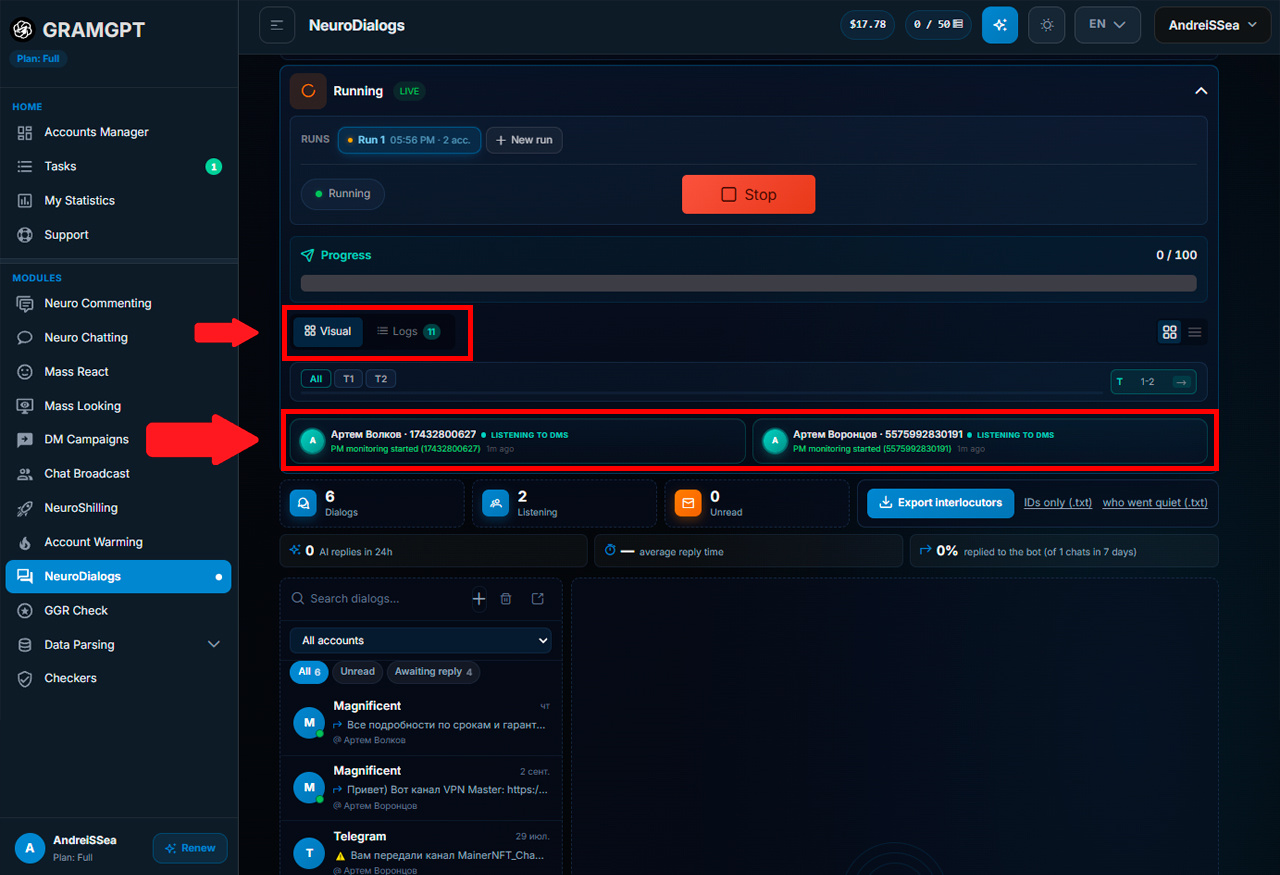Click the DM Campaigns message icon
The height and width of the screenshot is (875, 1280).
pyautogui.click(x=25, y=440)
